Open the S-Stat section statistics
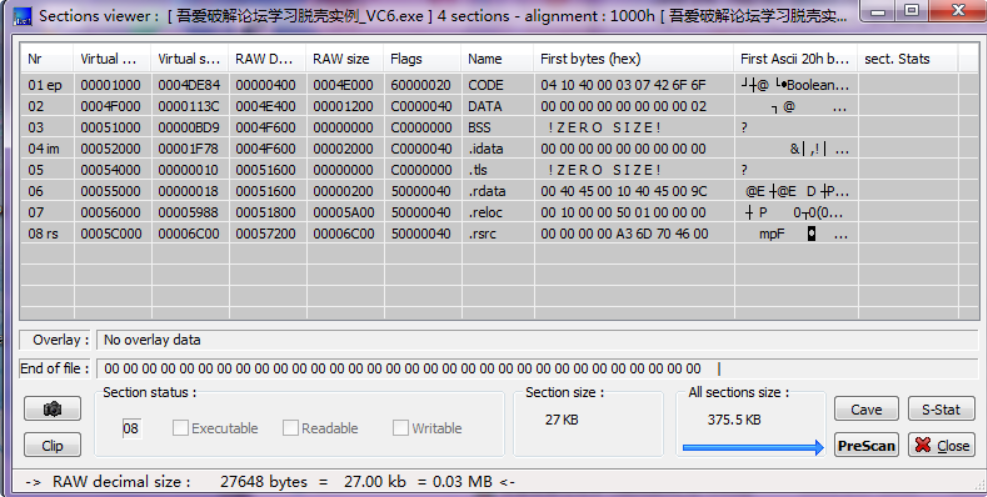The image size is (987, 497). point(941,409)
